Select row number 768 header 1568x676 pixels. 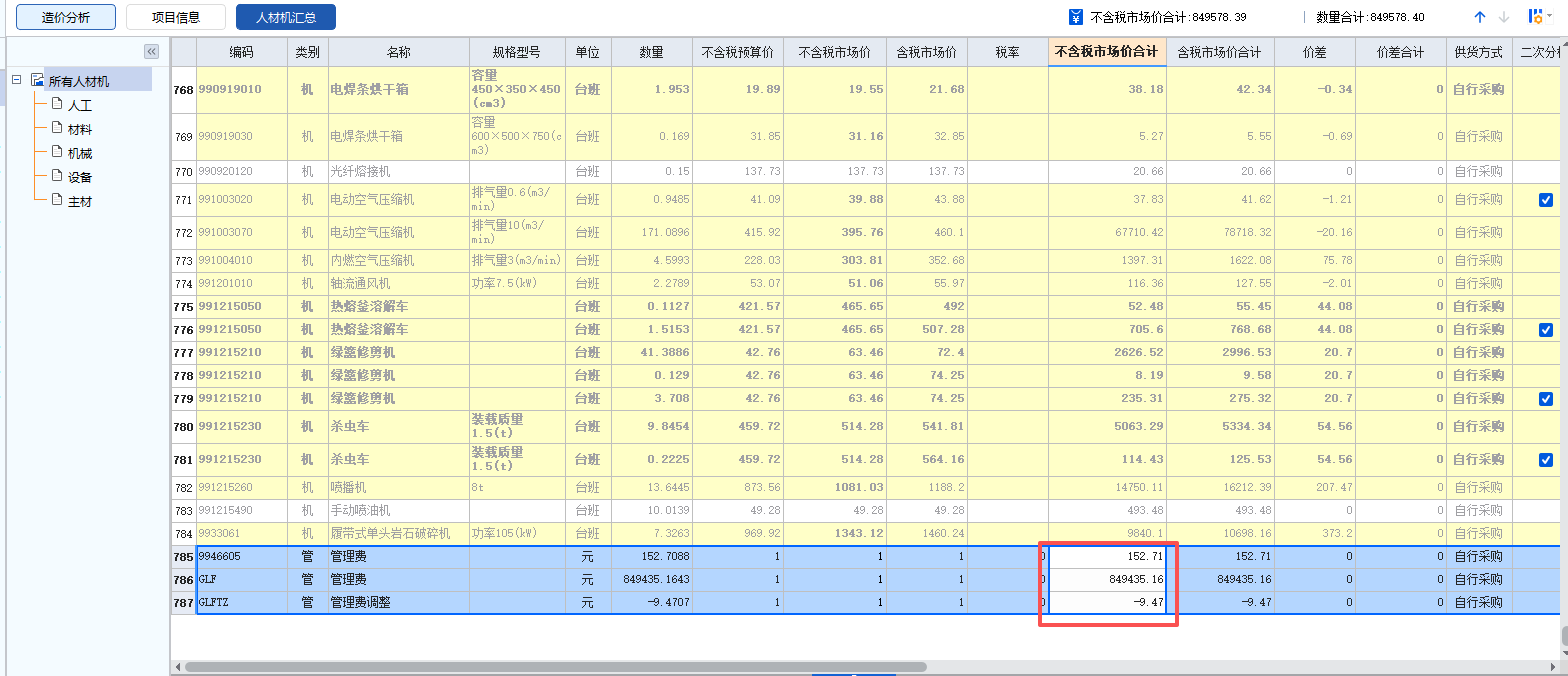click(183, 89)
